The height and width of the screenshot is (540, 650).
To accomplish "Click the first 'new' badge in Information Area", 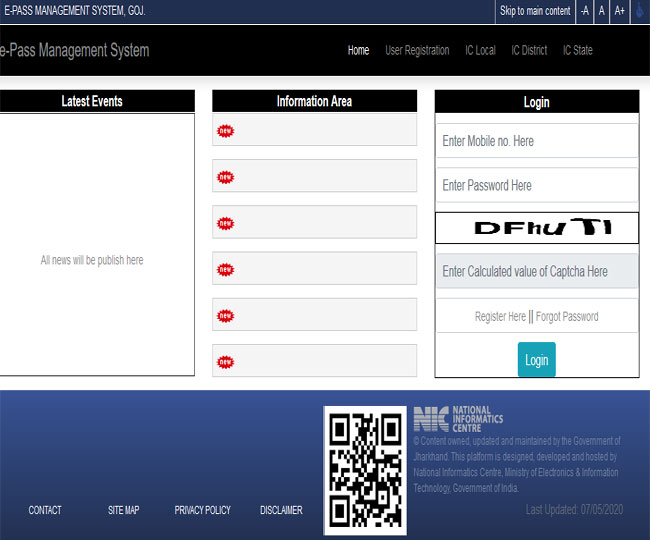I will pyautogui.click(x=225, y=131).
